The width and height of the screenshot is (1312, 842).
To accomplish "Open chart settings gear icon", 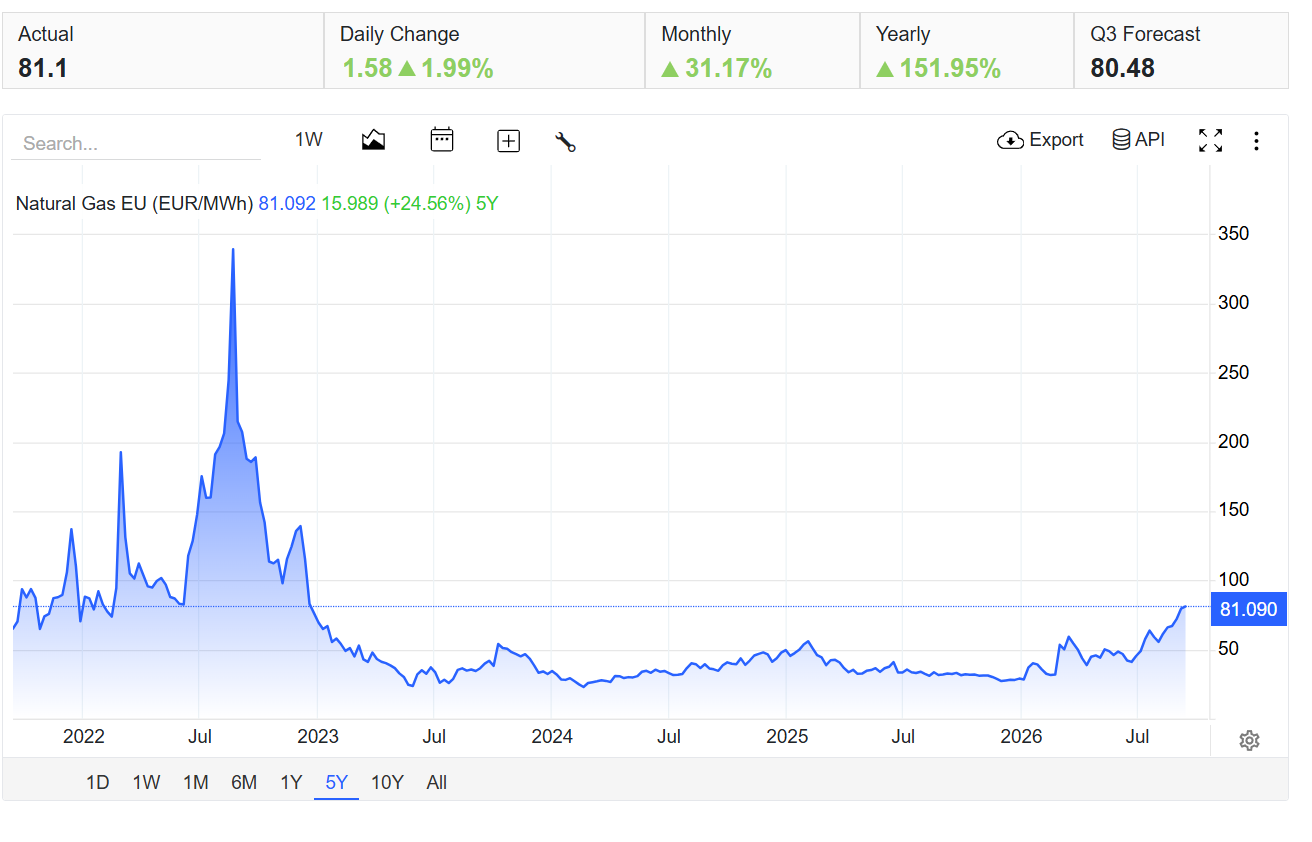I will [x=1249, y=740].
